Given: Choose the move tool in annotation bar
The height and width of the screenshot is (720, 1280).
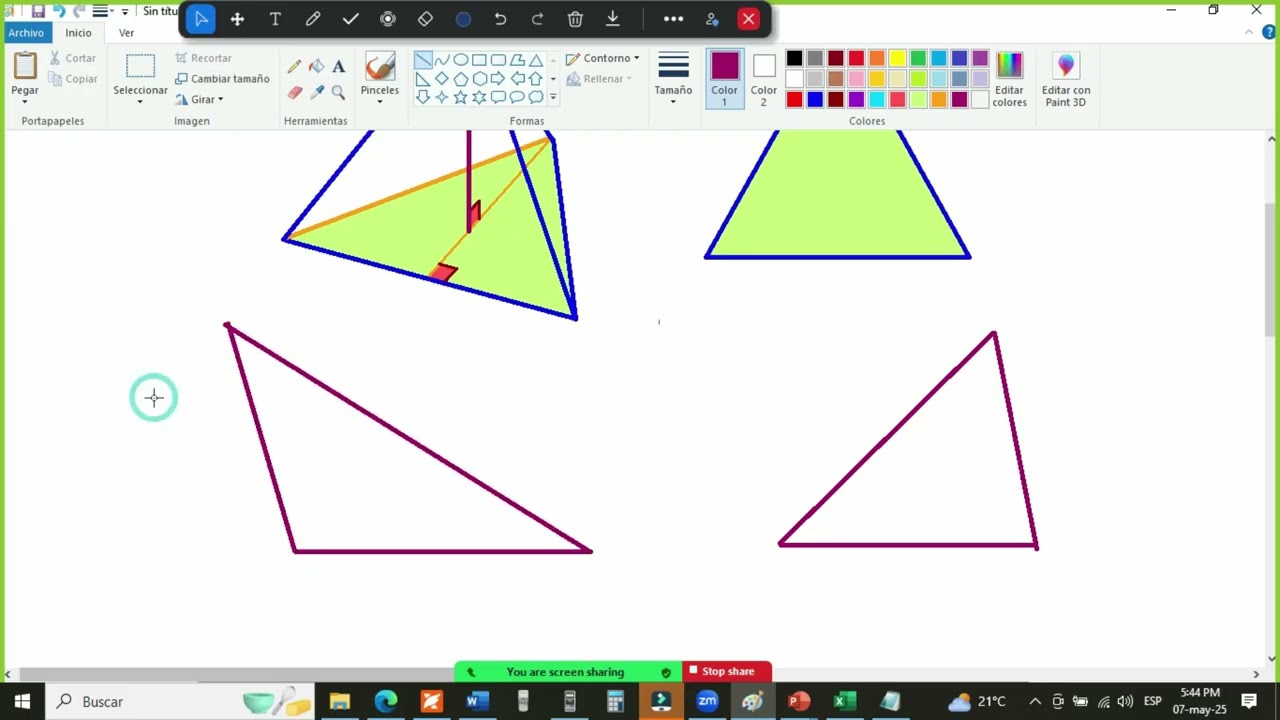Looking at the screenshot, I should [238, 19].
